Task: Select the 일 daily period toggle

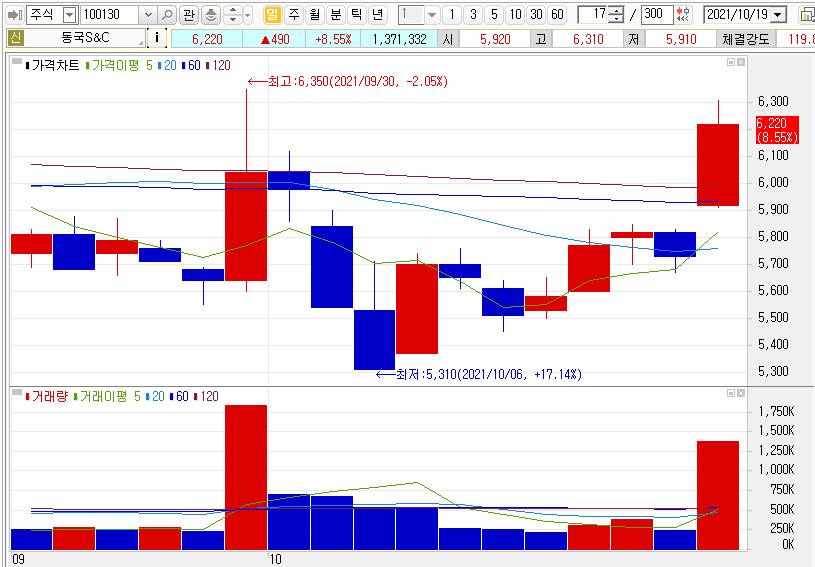Action: 272,15
